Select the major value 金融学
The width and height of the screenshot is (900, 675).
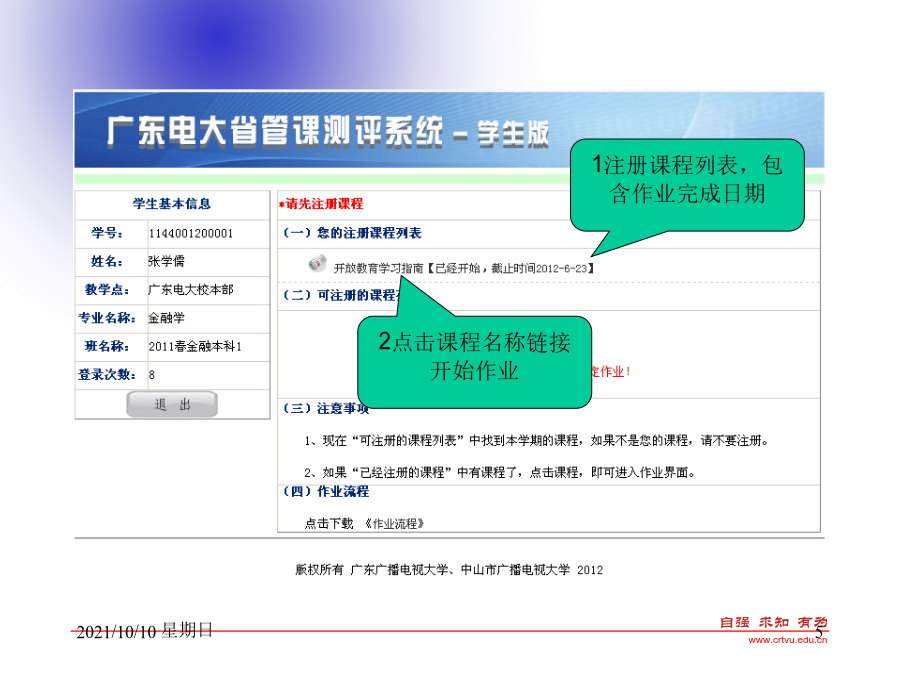point(166,317)
